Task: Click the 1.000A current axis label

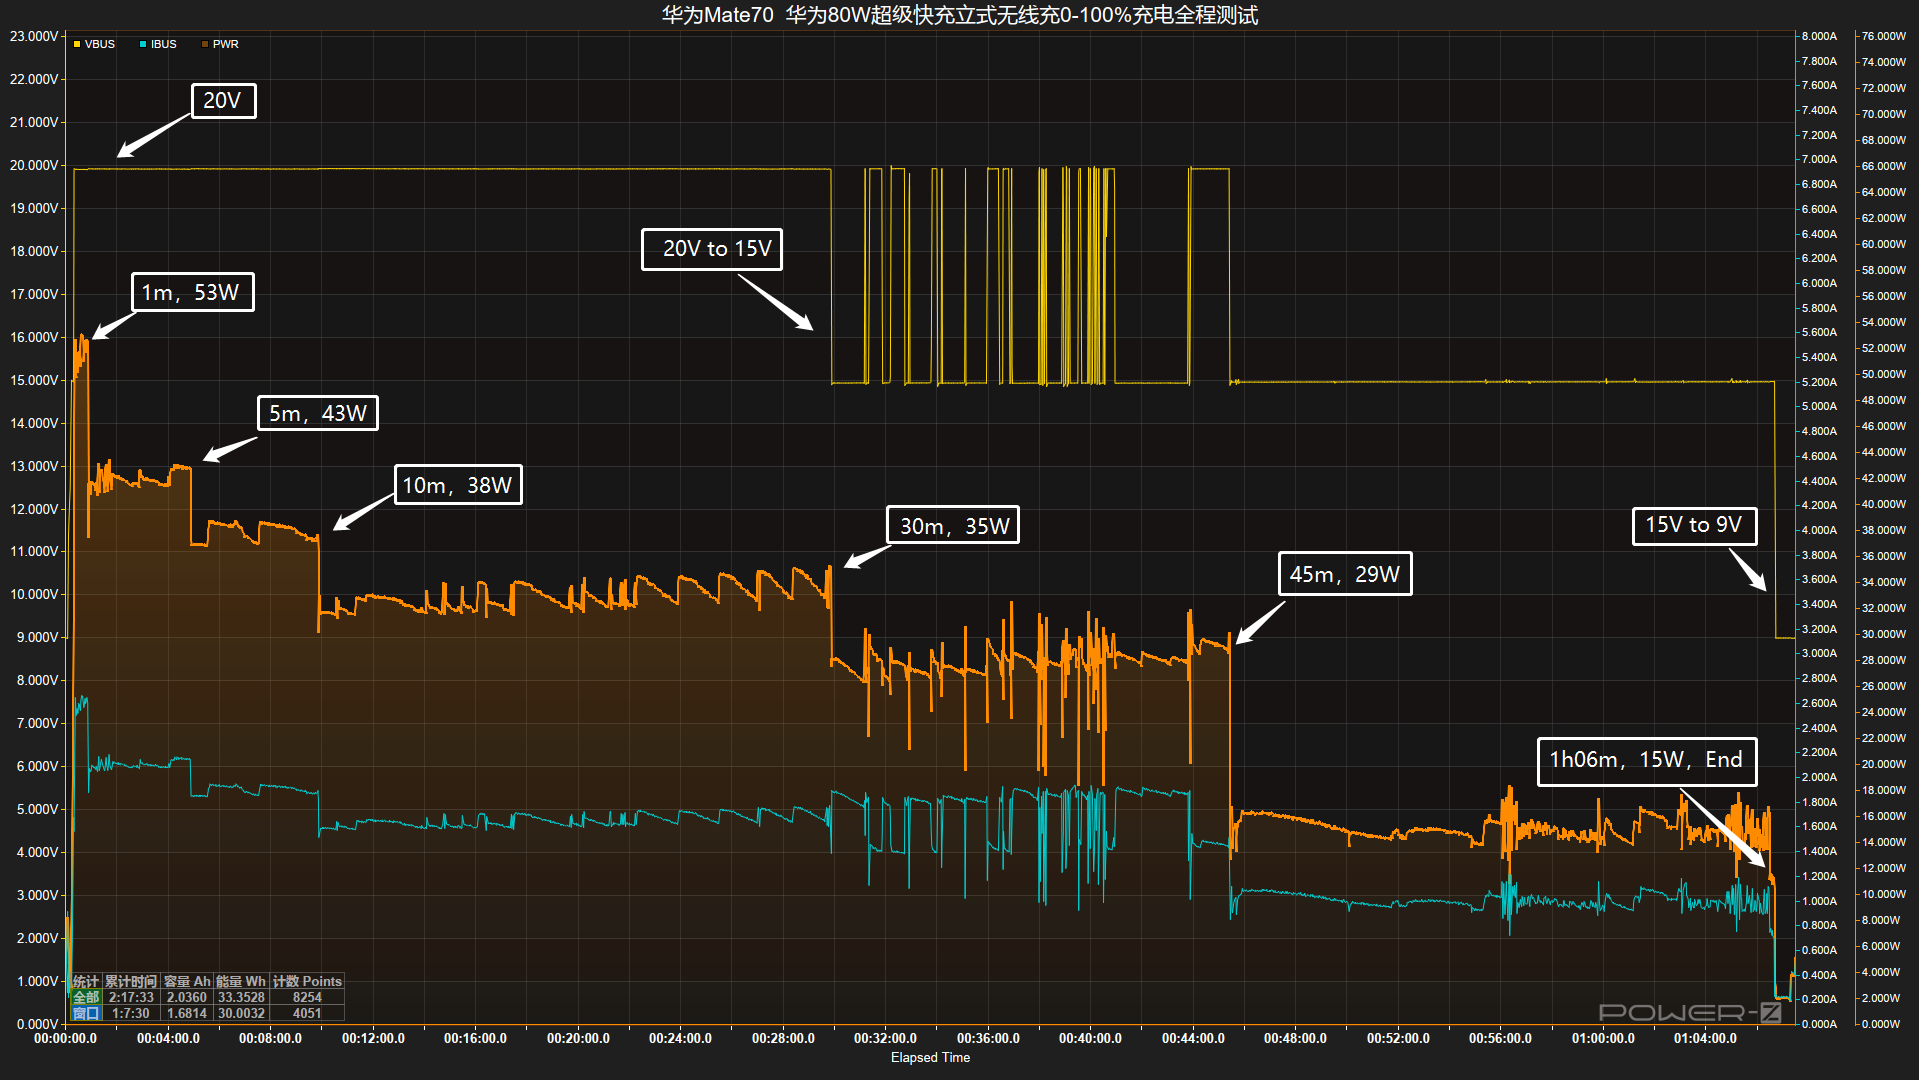Action: tap(1819, 901)
